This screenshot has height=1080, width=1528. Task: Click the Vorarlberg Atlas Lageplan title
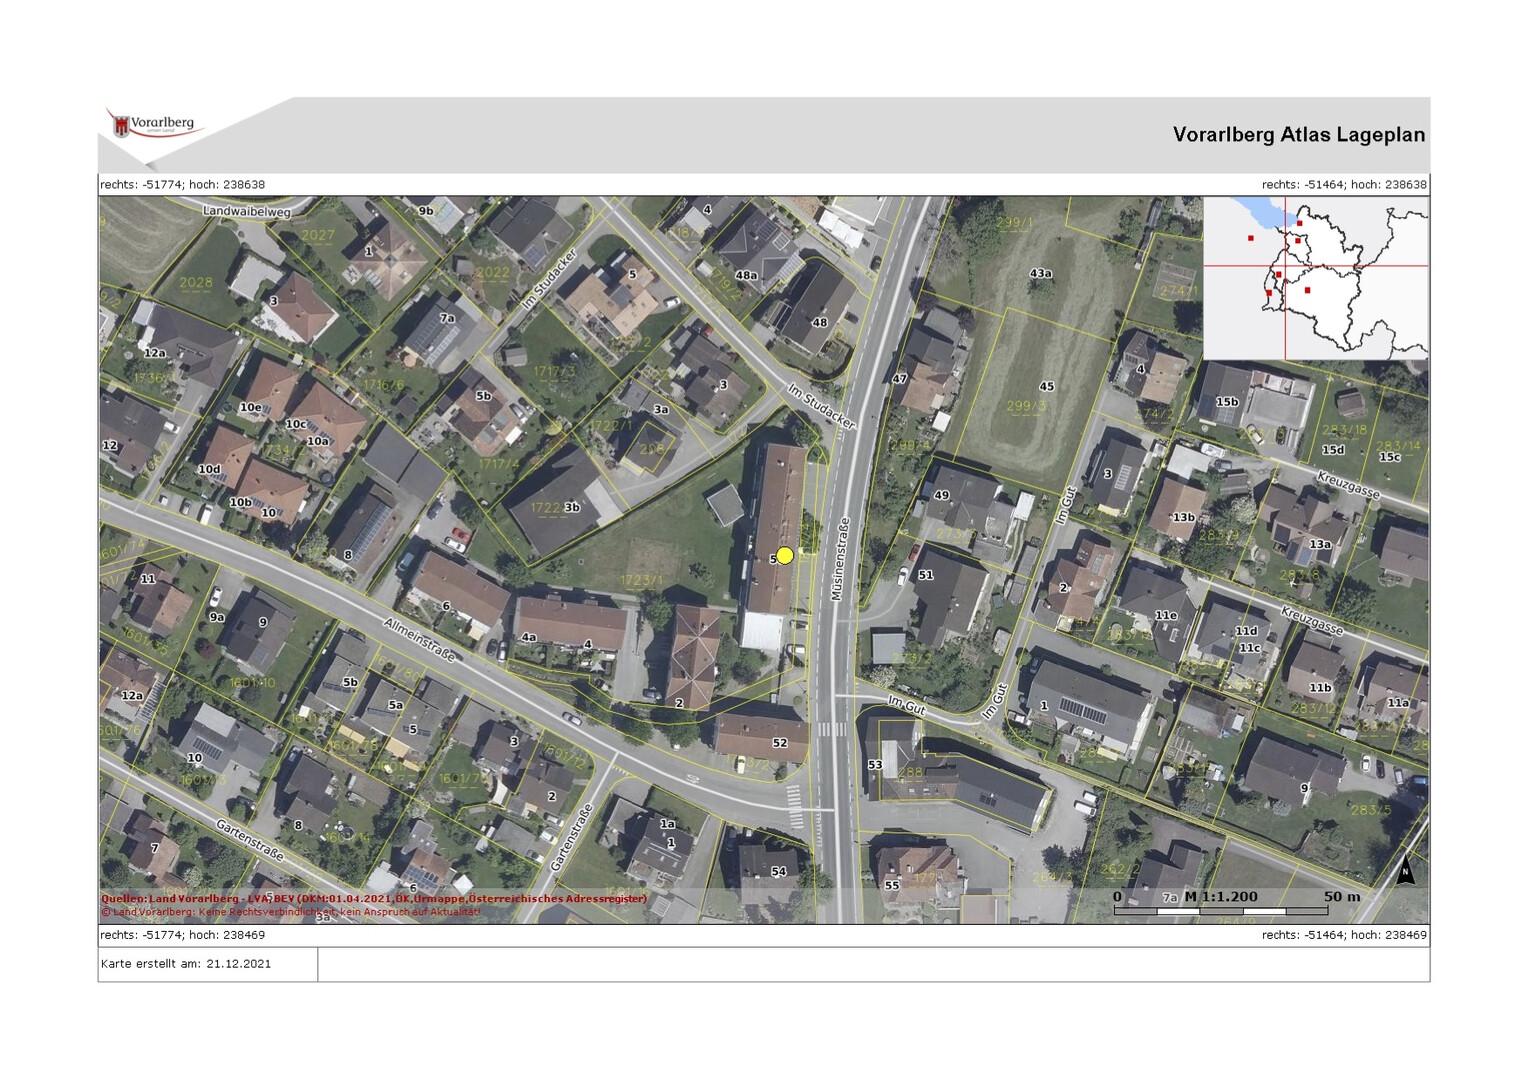coord(1298,135)
